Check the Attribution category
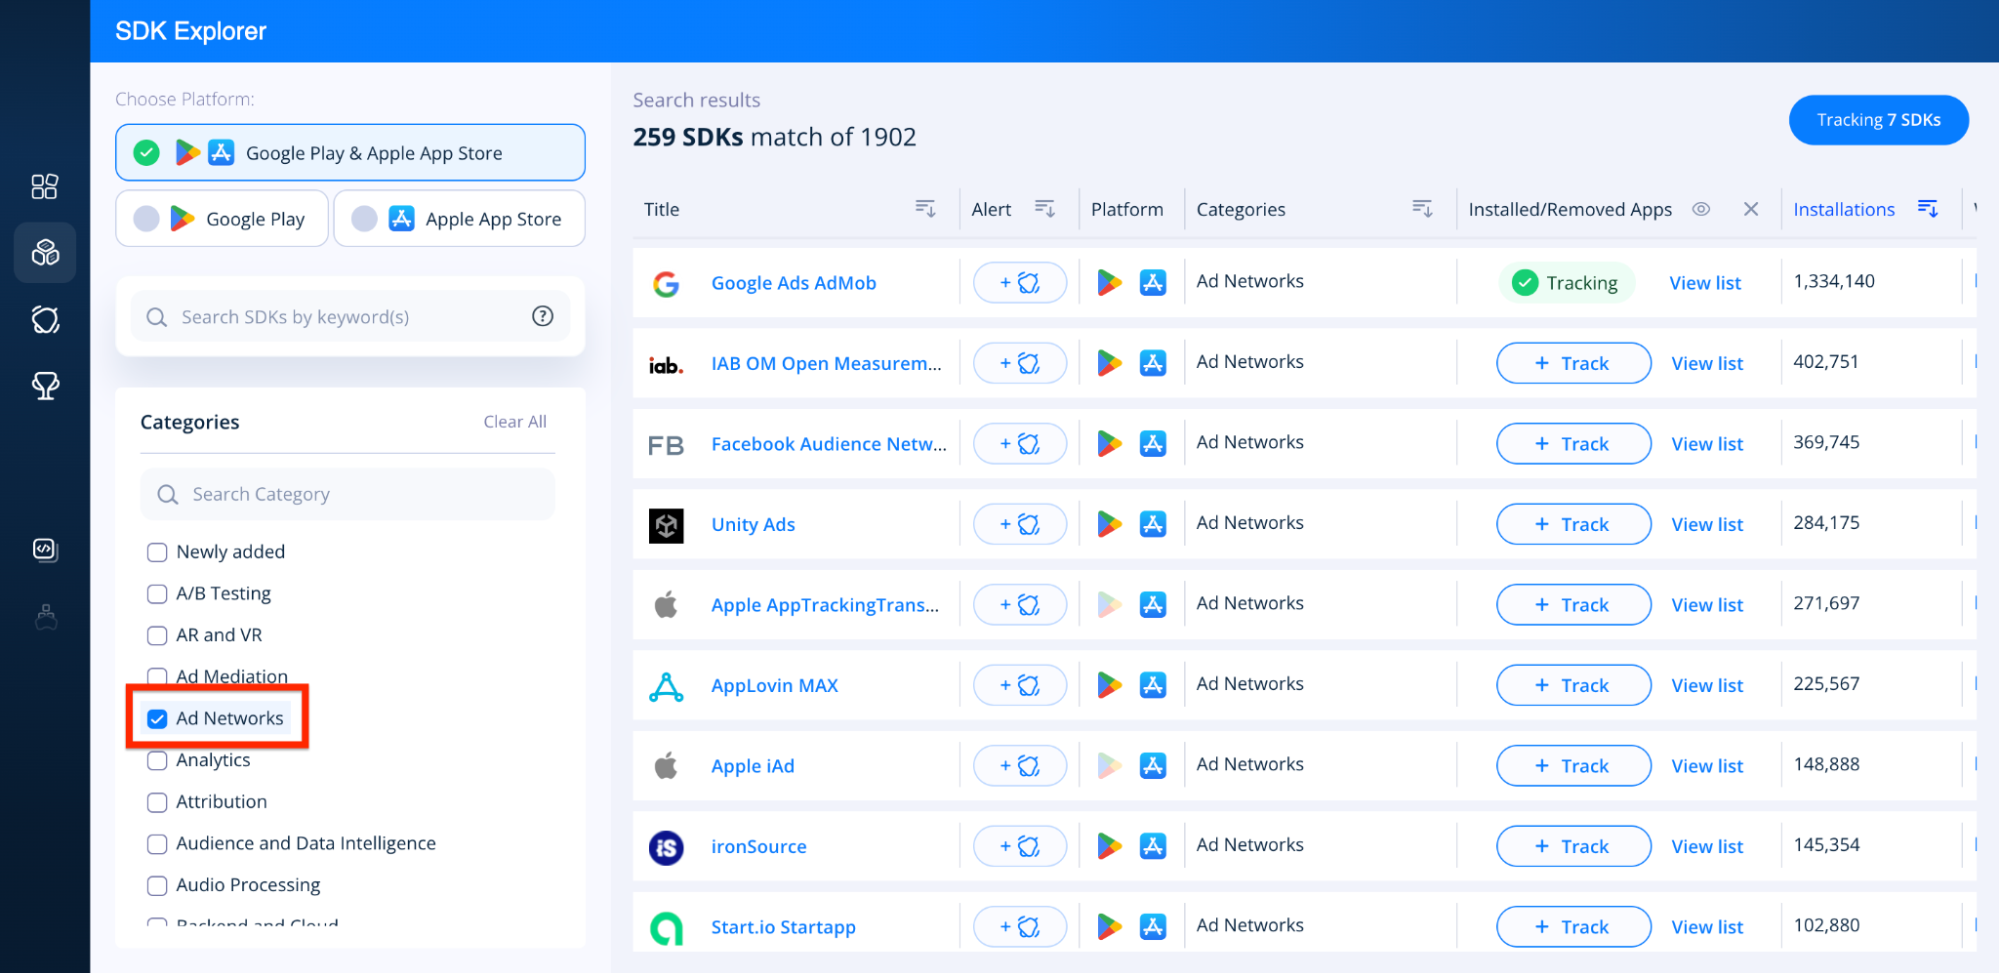Screen dimensions: 1999x974 [x=157, y=802]
